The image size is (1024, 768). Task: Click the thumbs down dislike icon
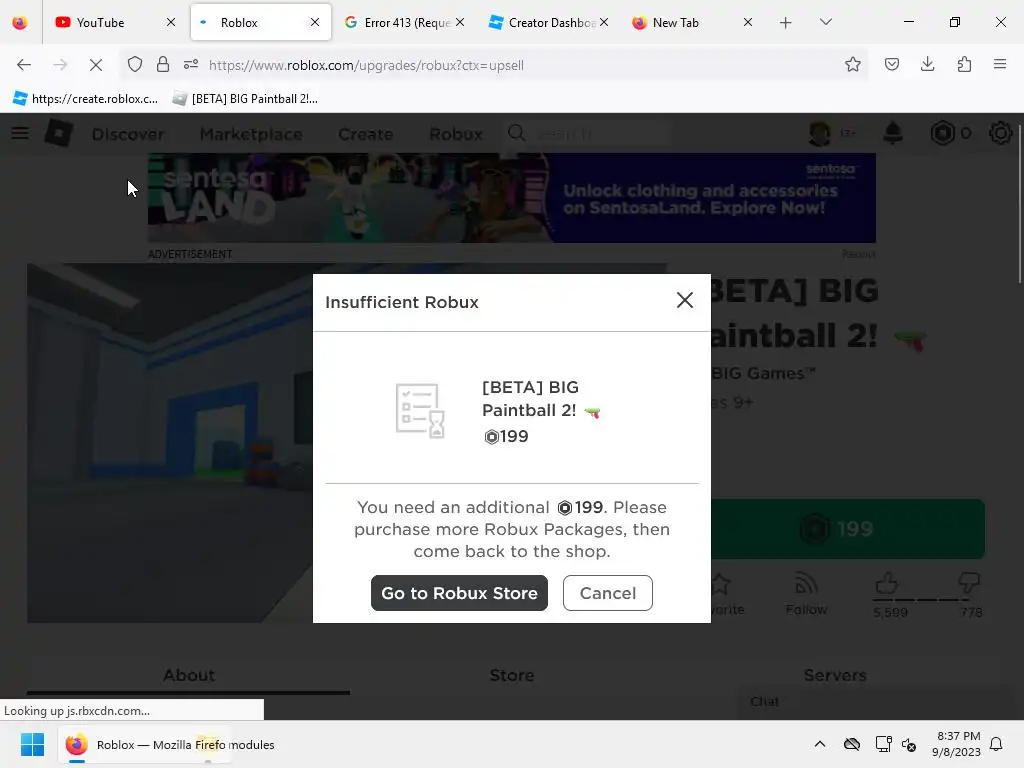pos(969,583)
